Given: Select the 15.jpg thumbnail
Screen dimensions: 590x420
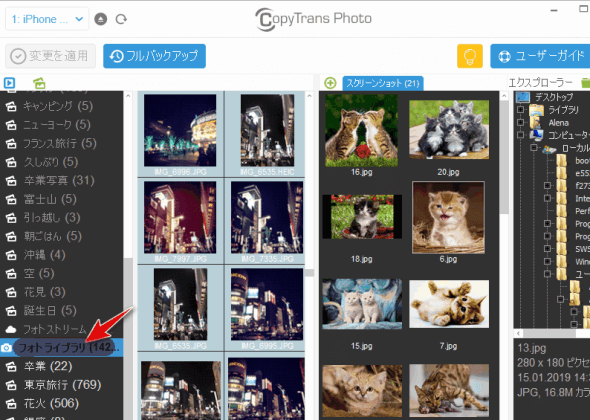Looking at the screenshot, I should [362, 304].
